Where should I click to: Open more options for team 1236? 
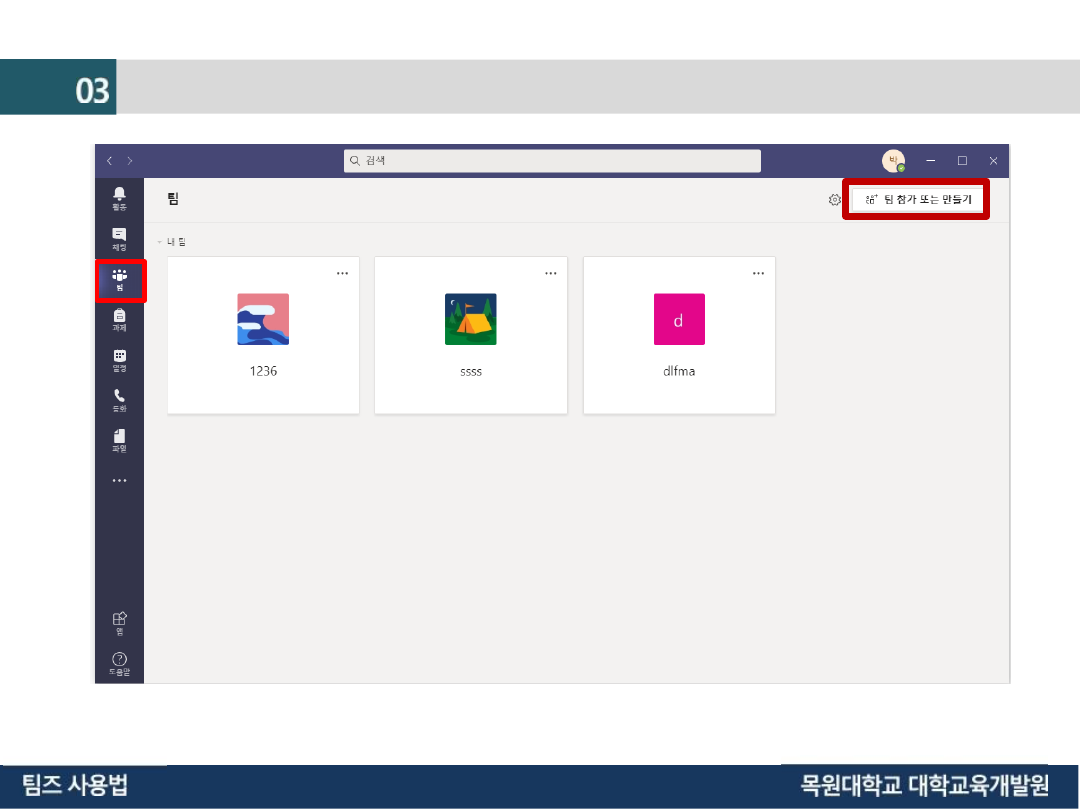(x=342, y=273)
